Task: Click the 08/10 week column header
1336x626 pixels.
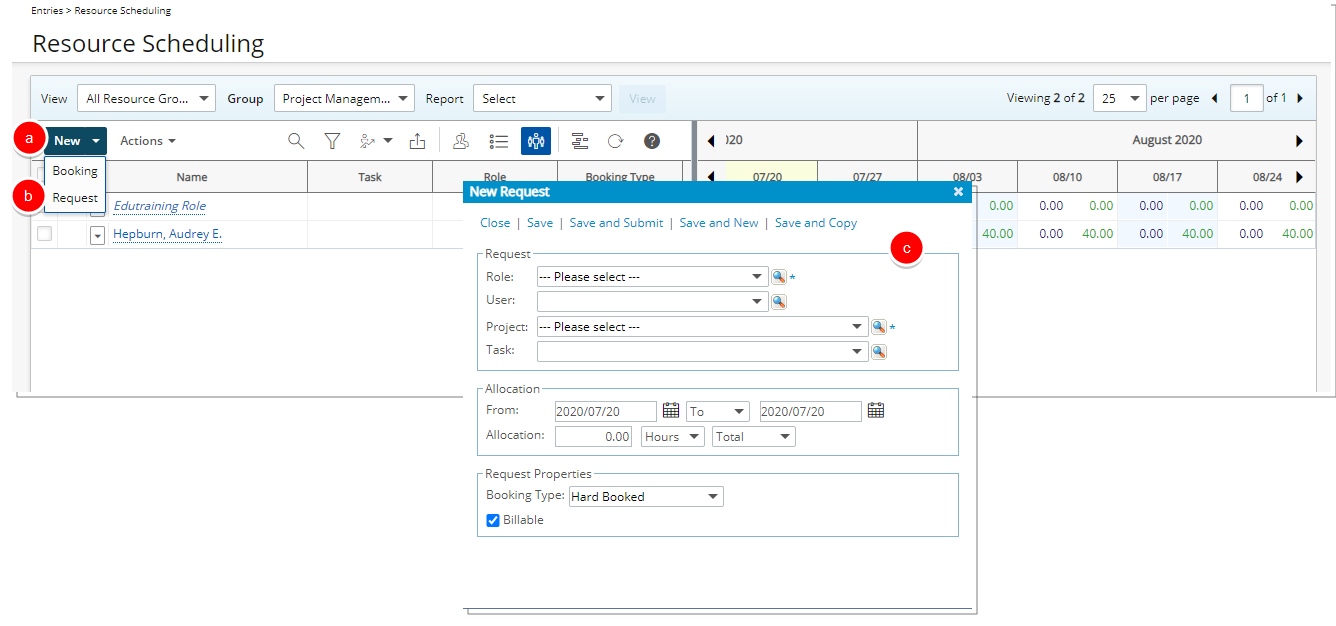Action: coord(1067,177)
